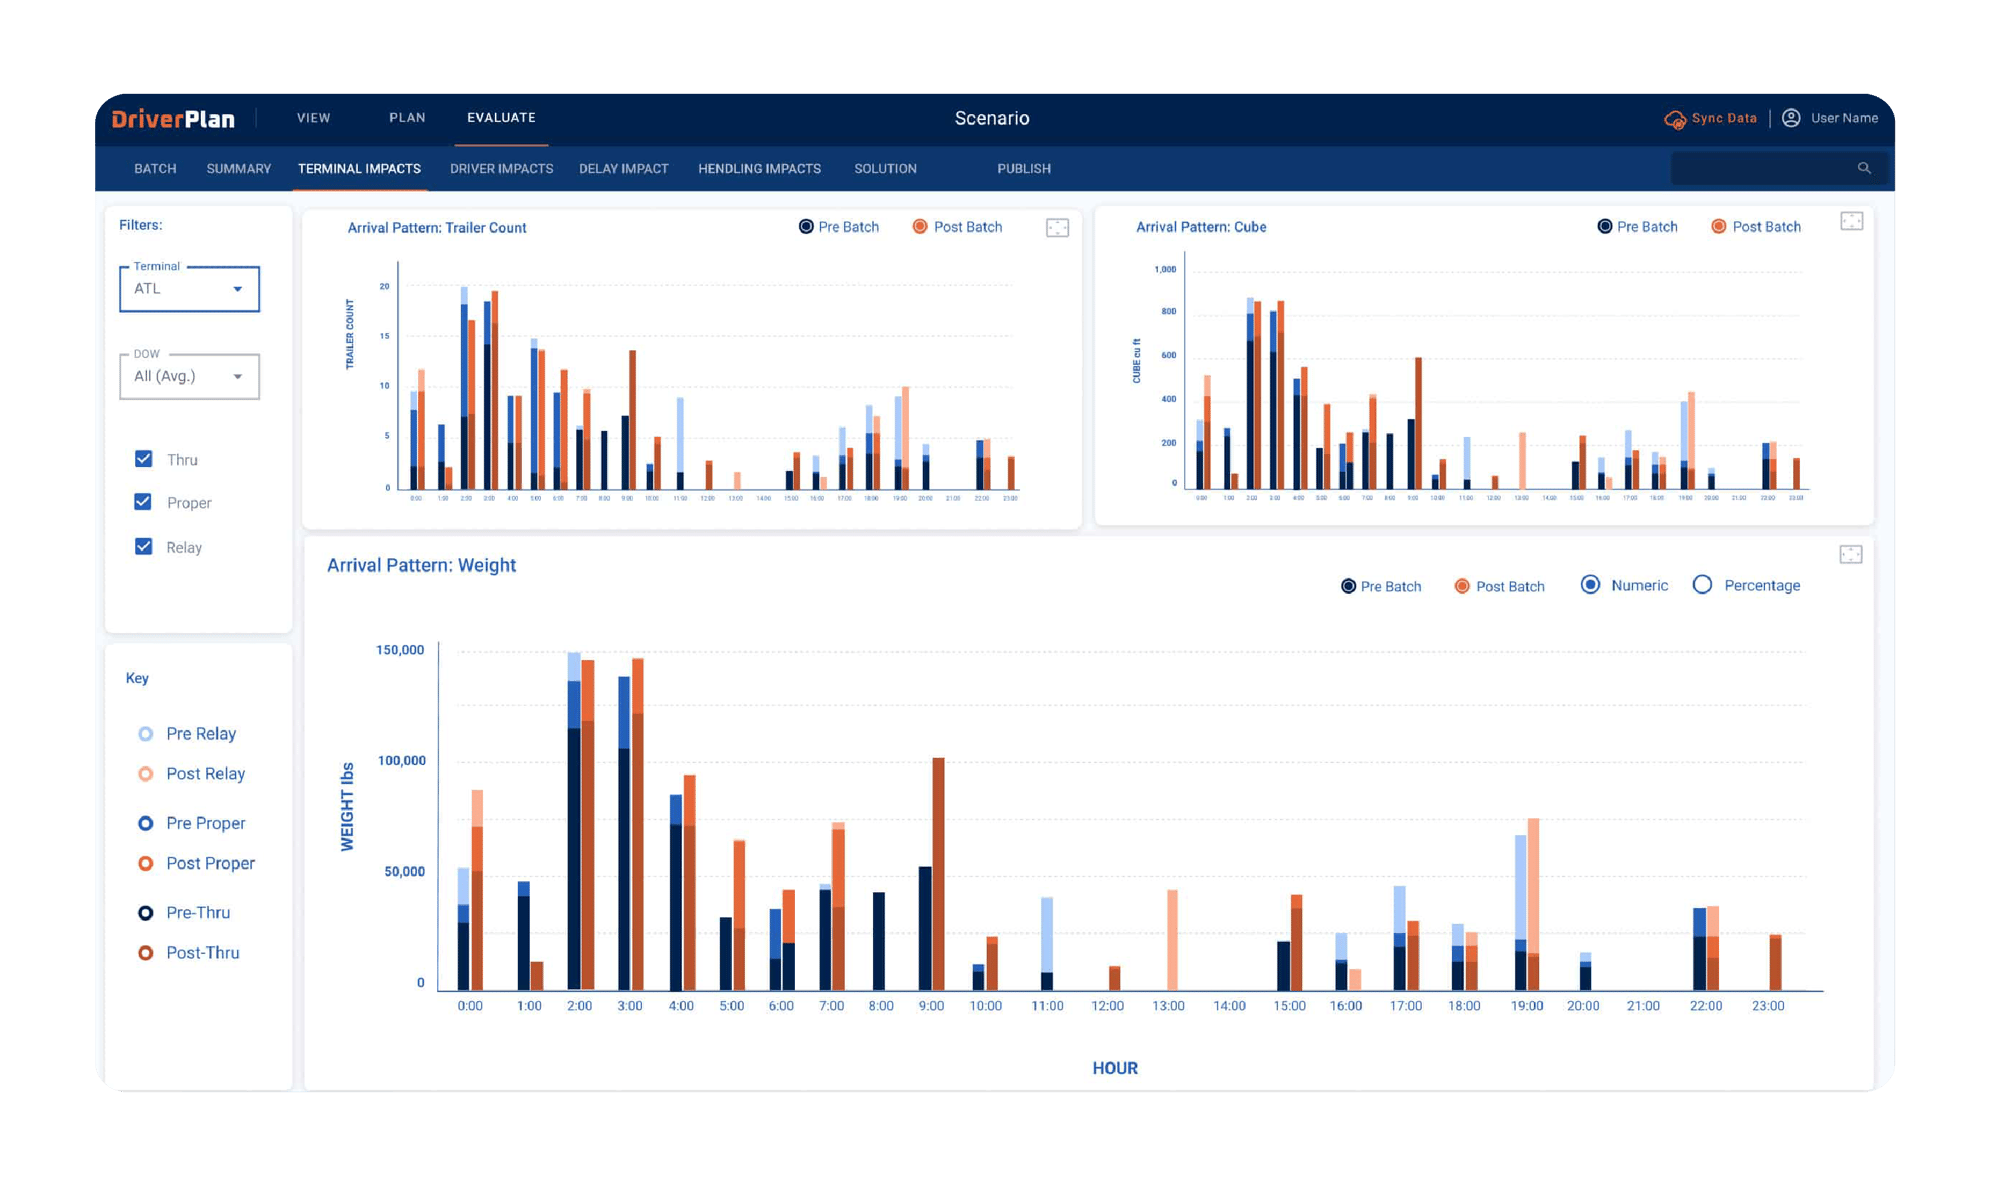Screen dimensions: 2000x1198
Task: Click the 19:00 bar in Weight chart
Action: pyautogui.click(x=1527, y=905)
